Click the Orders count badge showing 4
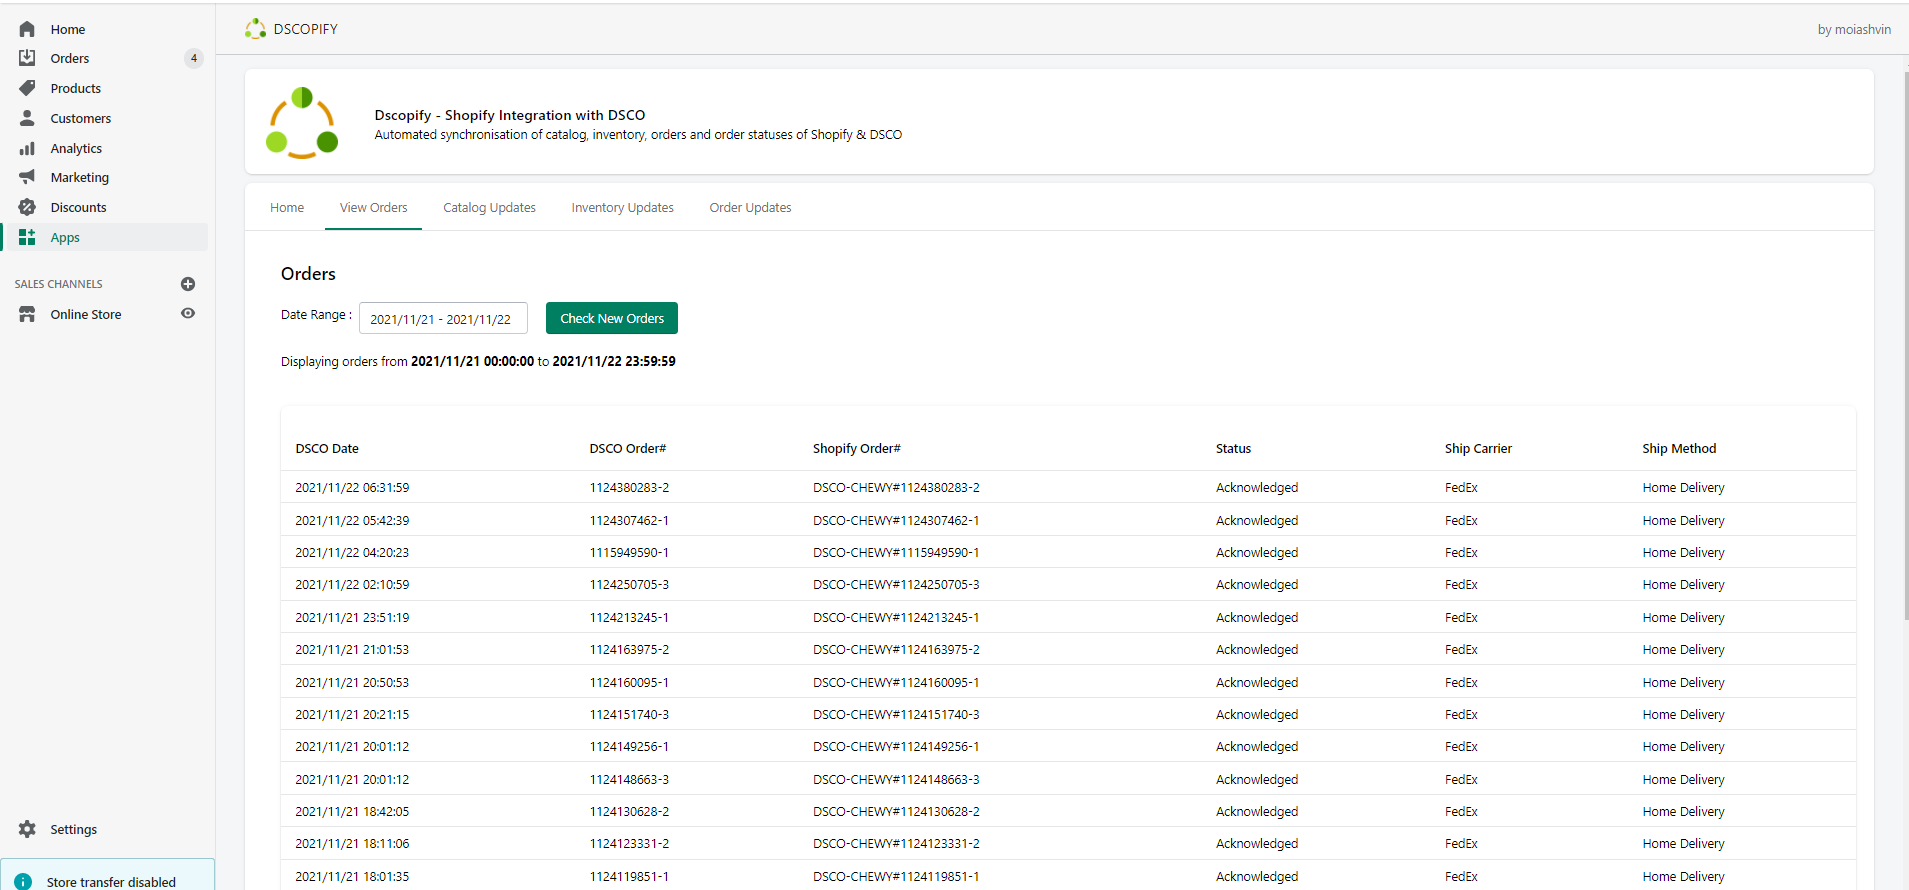The height and width of the screenshot is (890, 1909). [194, 58]
